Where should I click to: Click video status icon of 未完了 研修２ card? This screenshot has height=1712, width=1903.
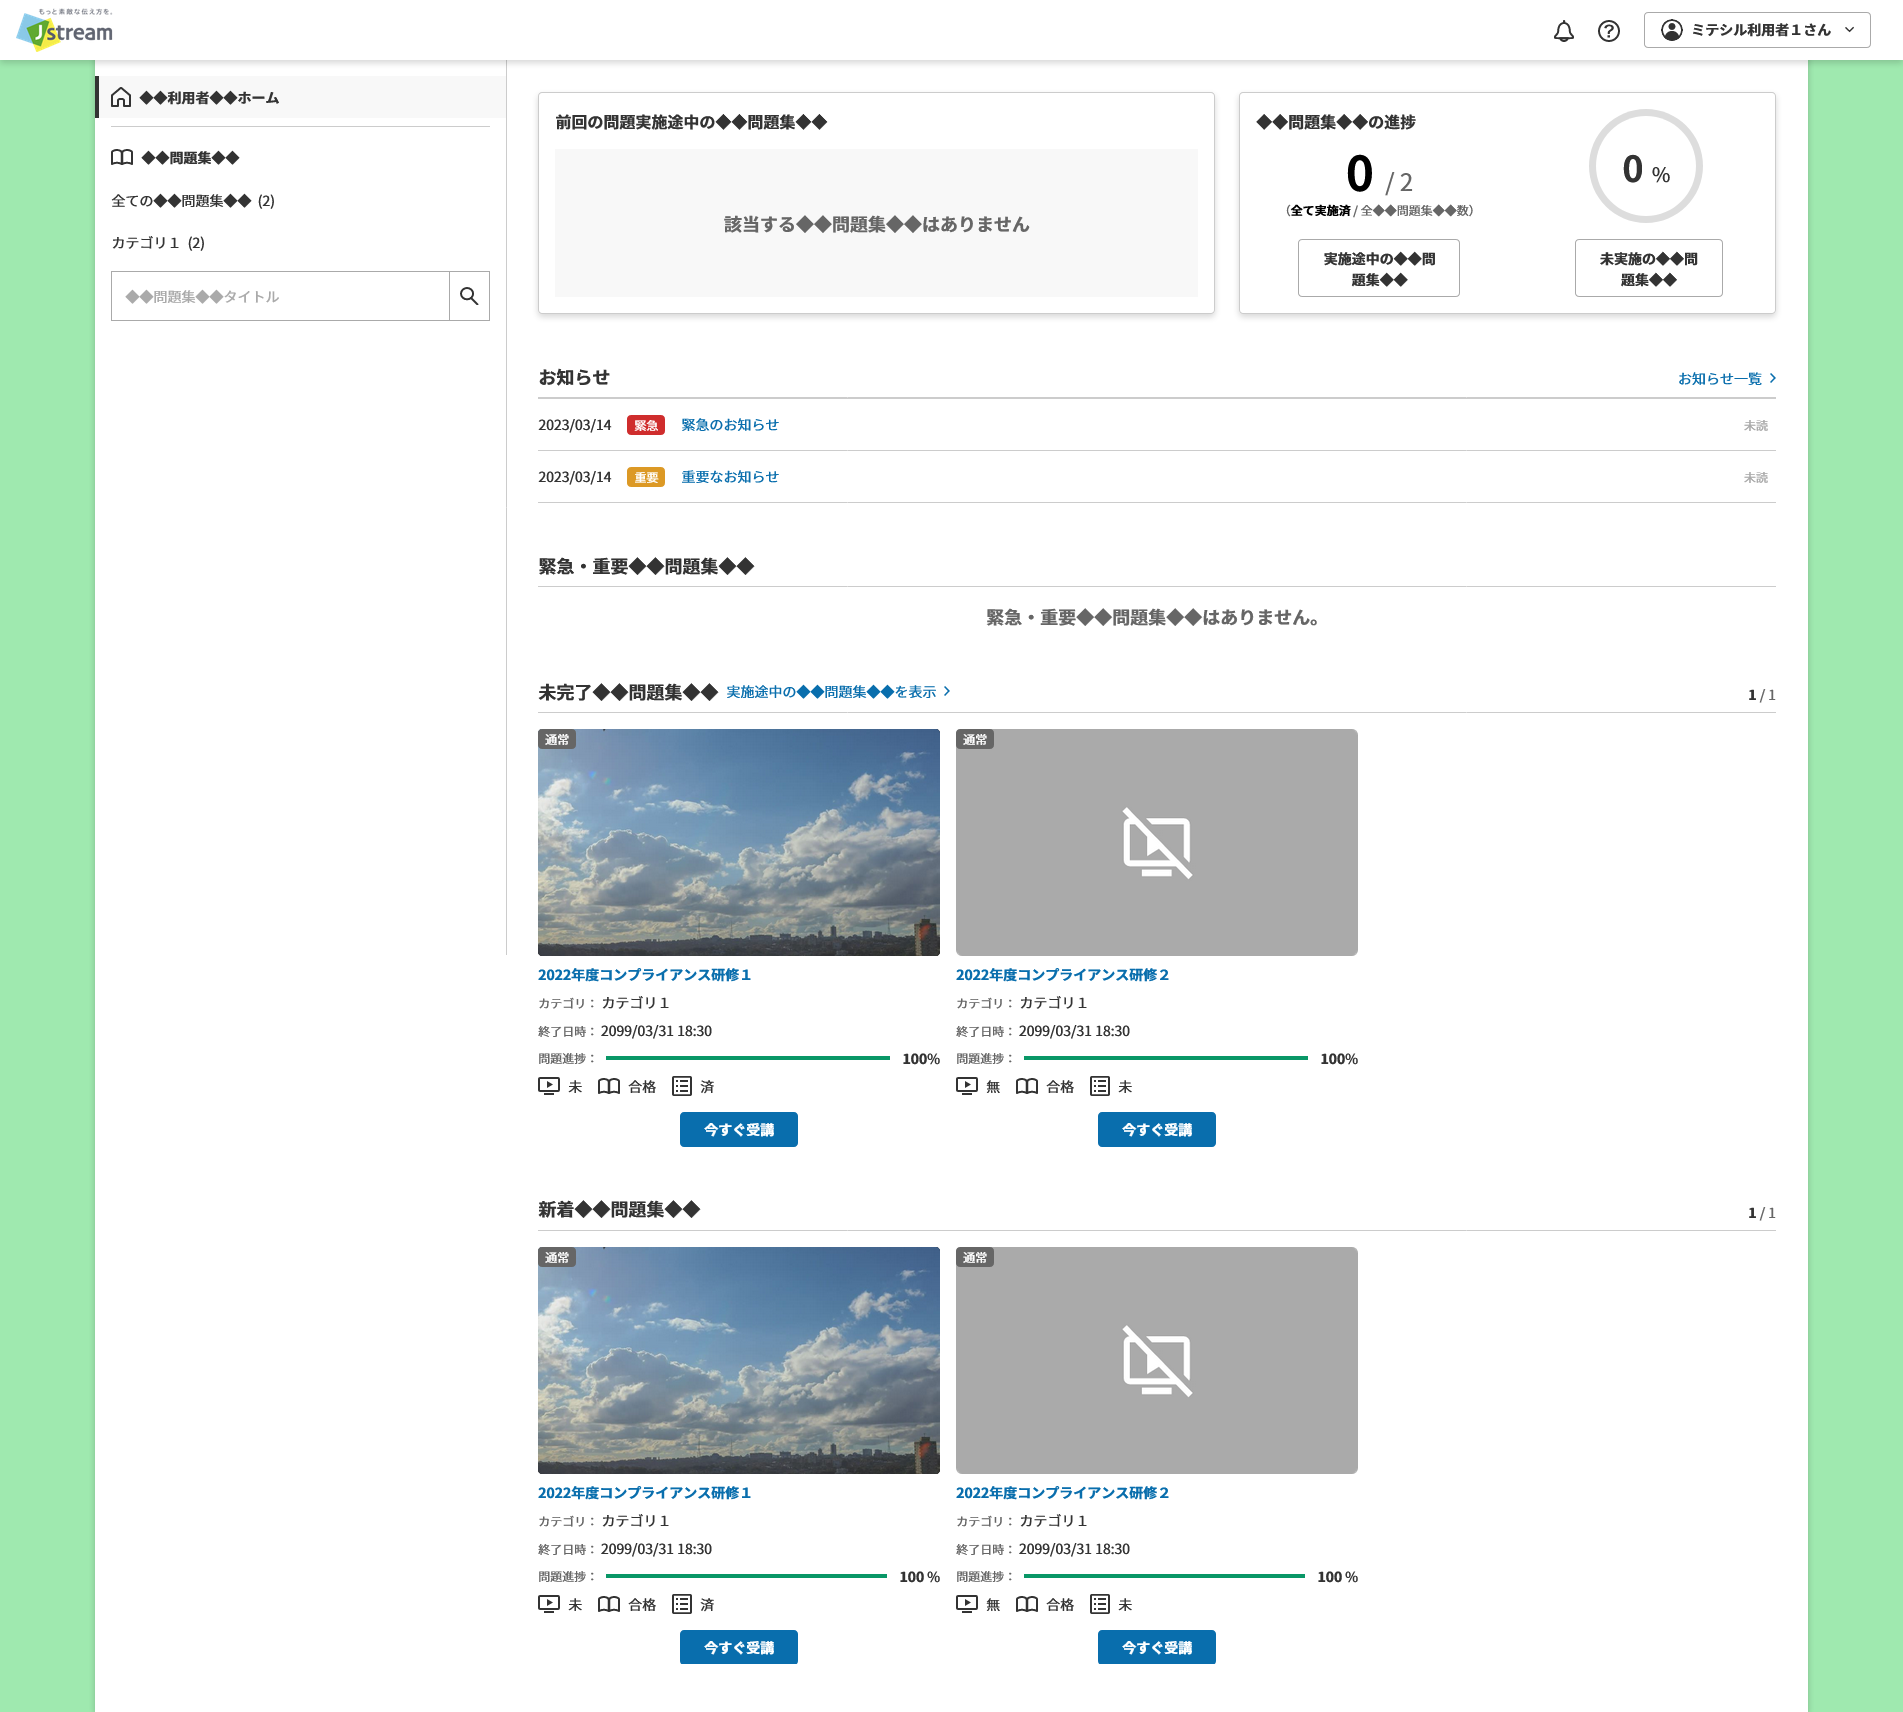[967, 1086]
